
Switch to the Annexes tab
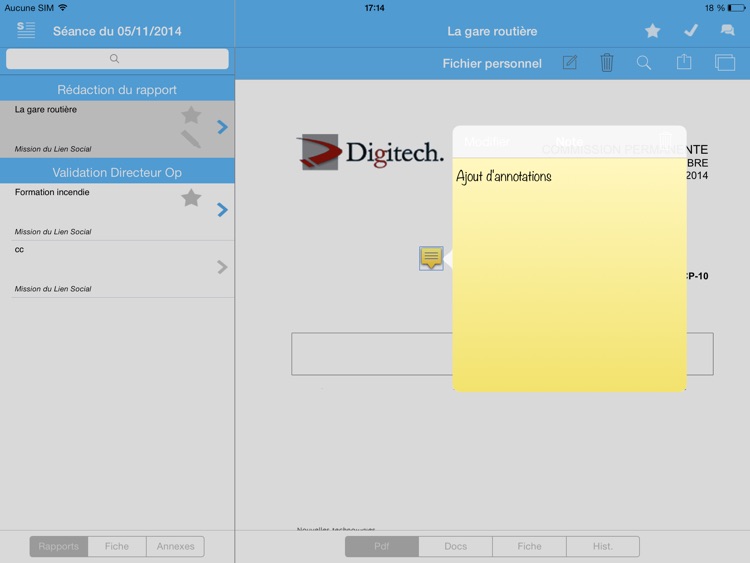(x=176, y=546)
